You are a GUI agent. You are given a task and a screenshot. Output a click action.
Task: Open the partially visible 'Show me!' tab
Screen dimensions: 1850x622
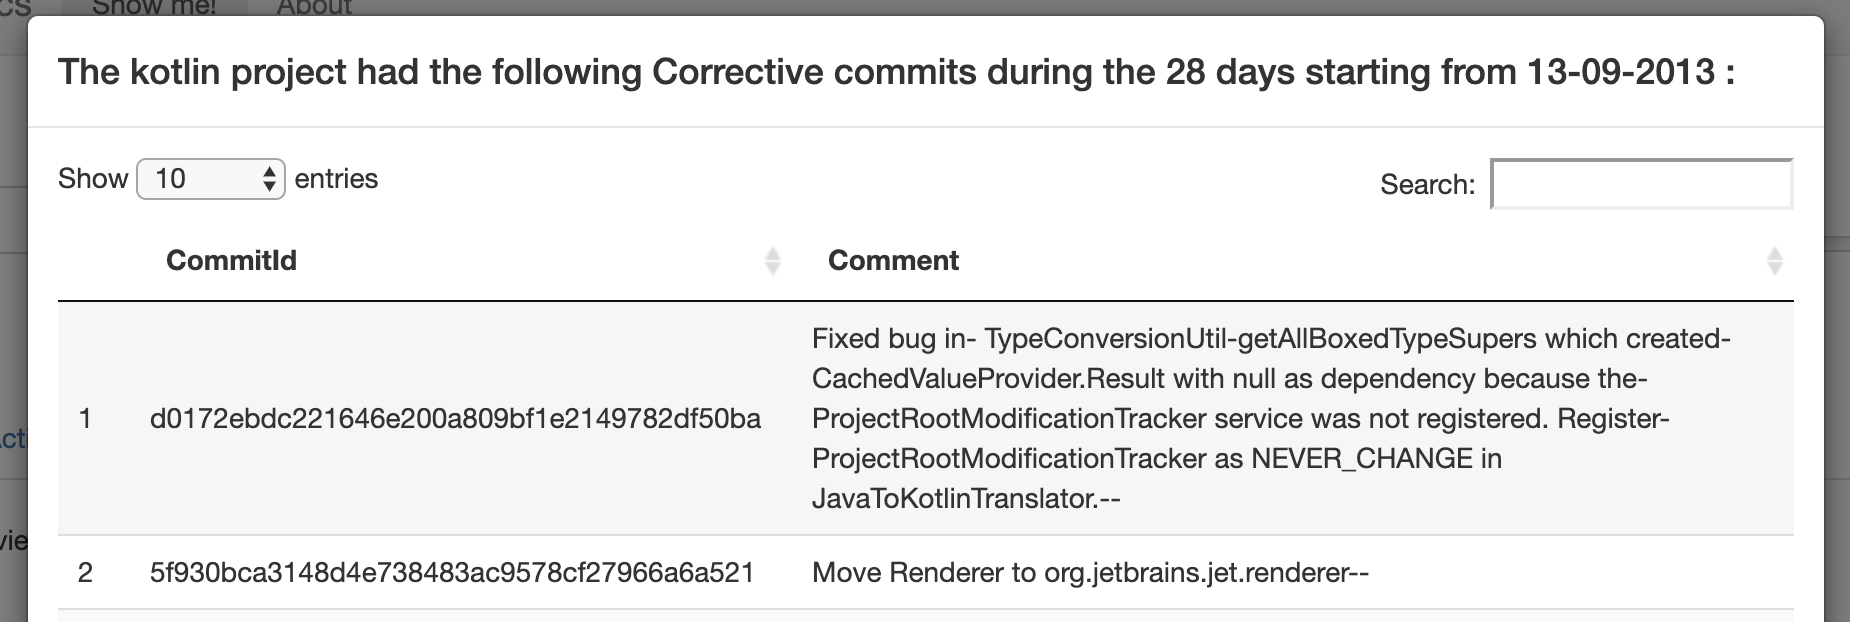coord(153,7)
